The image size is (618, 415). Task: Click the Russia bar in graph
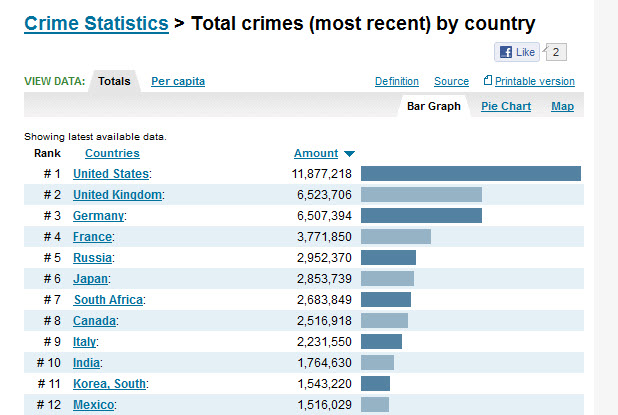(x=388, y=258)
